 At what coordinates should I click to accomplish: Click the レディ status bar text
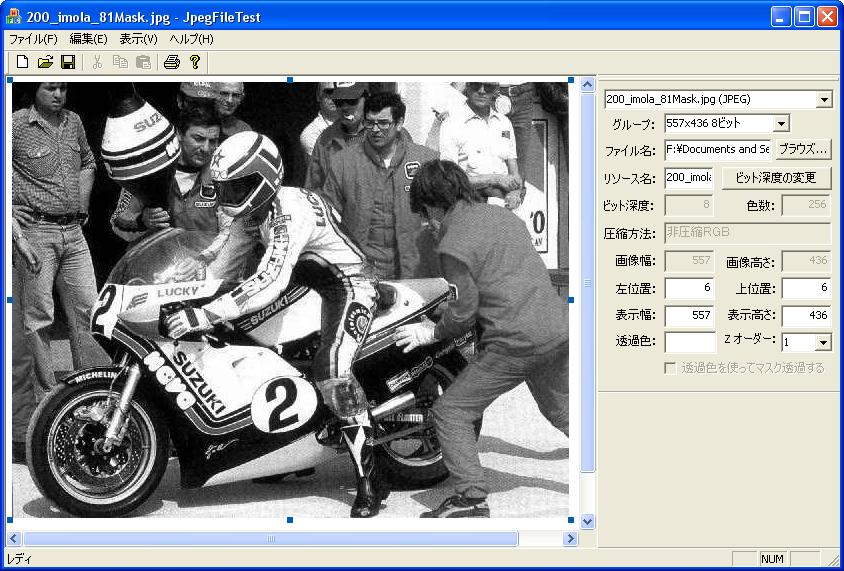[x=19, y=559]
